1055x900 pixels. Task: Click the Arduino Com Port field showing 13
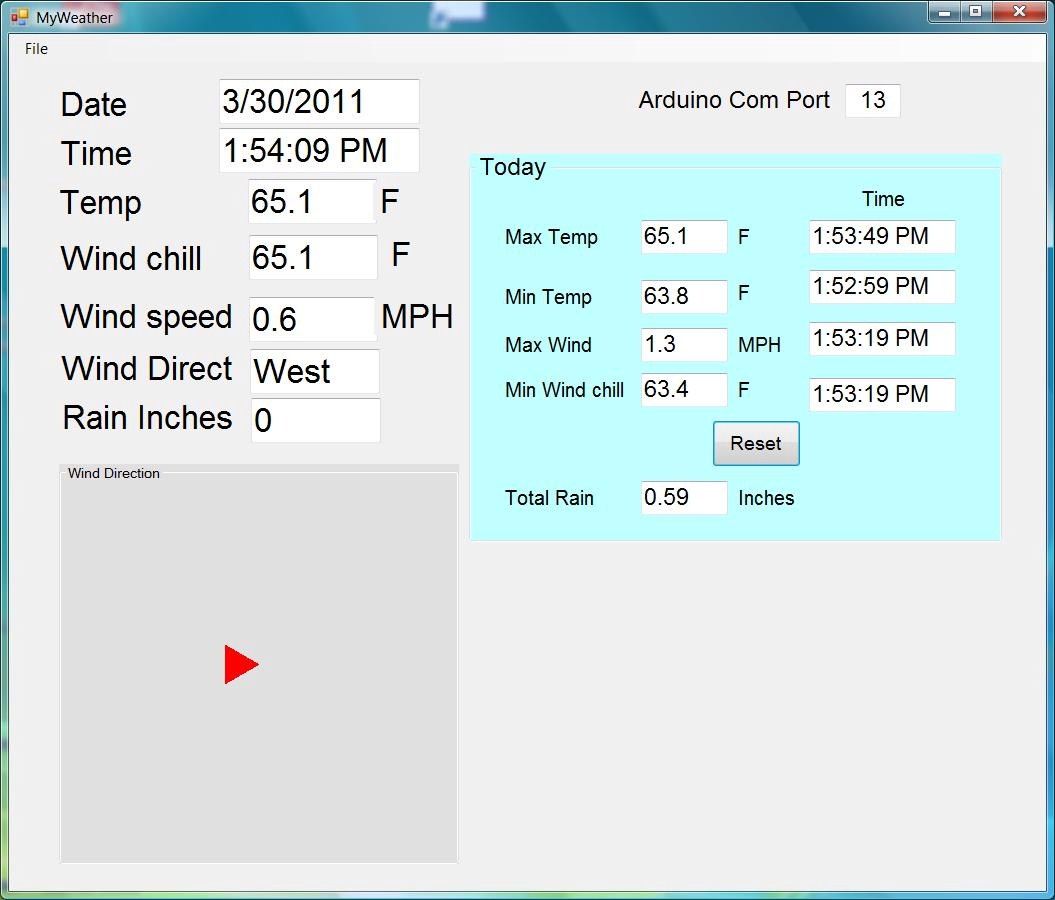click(872, 100)
